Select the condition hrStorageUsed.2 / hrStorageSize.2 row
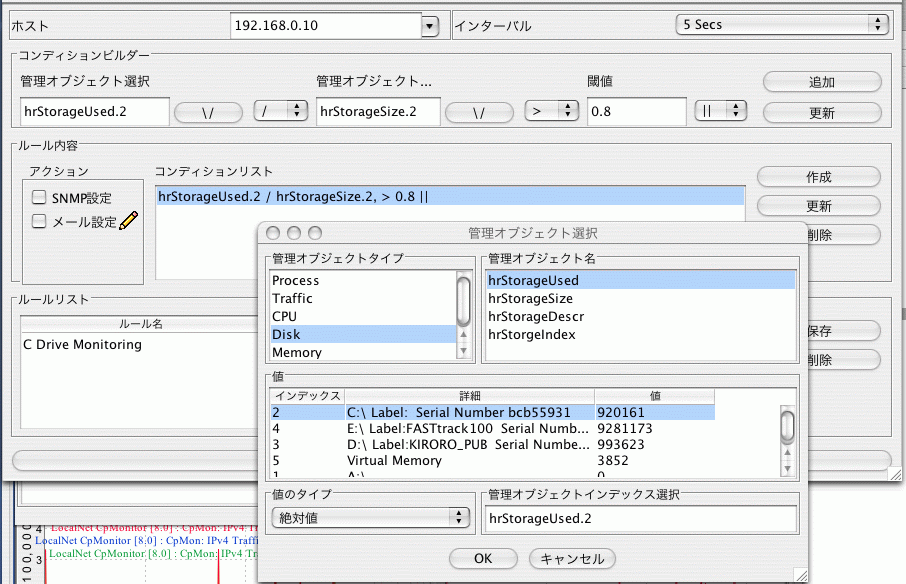The width and height of the screenshot is (906, 584). pyautogui.click(x=450, y=196)
